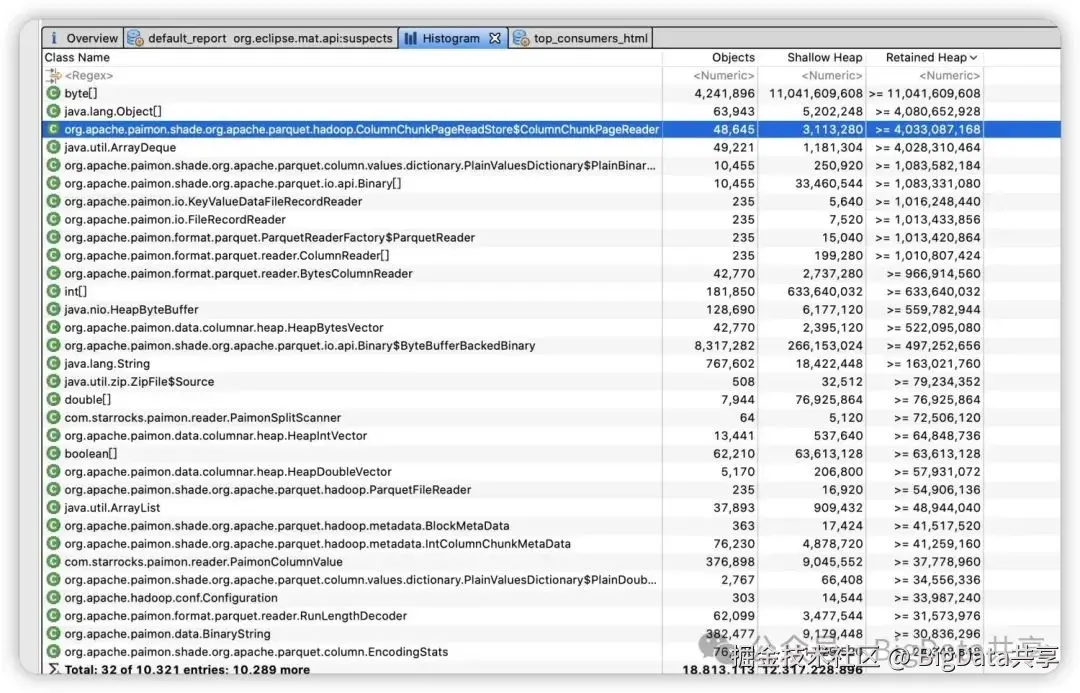
Task: Click the class icon beside byte[]
Action: pos(53,93)
